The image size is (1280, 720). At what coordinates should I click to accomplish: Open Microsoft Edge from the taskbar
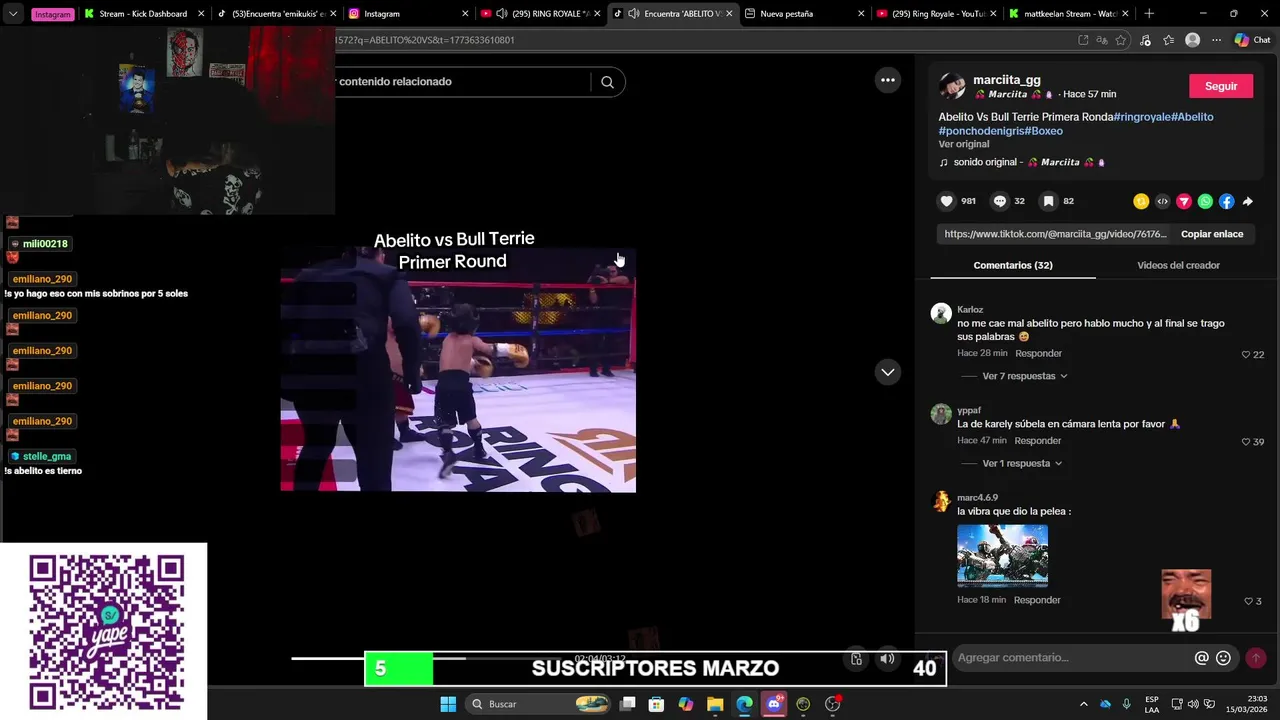coord(744,704)
